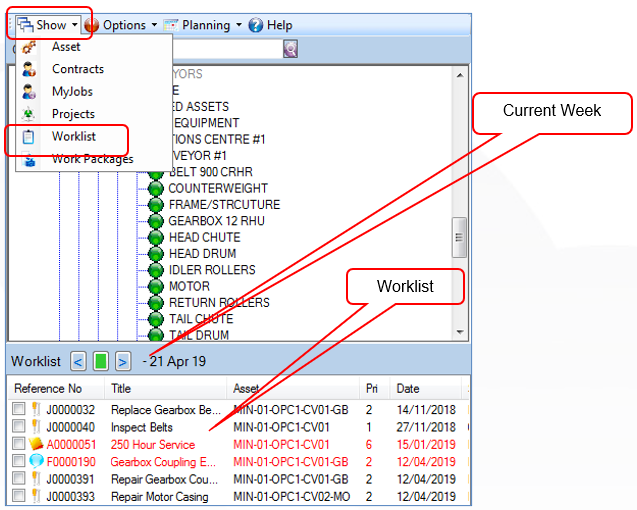Screen dimensions: 637x510
Task: Select Worklist from the Show menu
Action: [93, 137]
